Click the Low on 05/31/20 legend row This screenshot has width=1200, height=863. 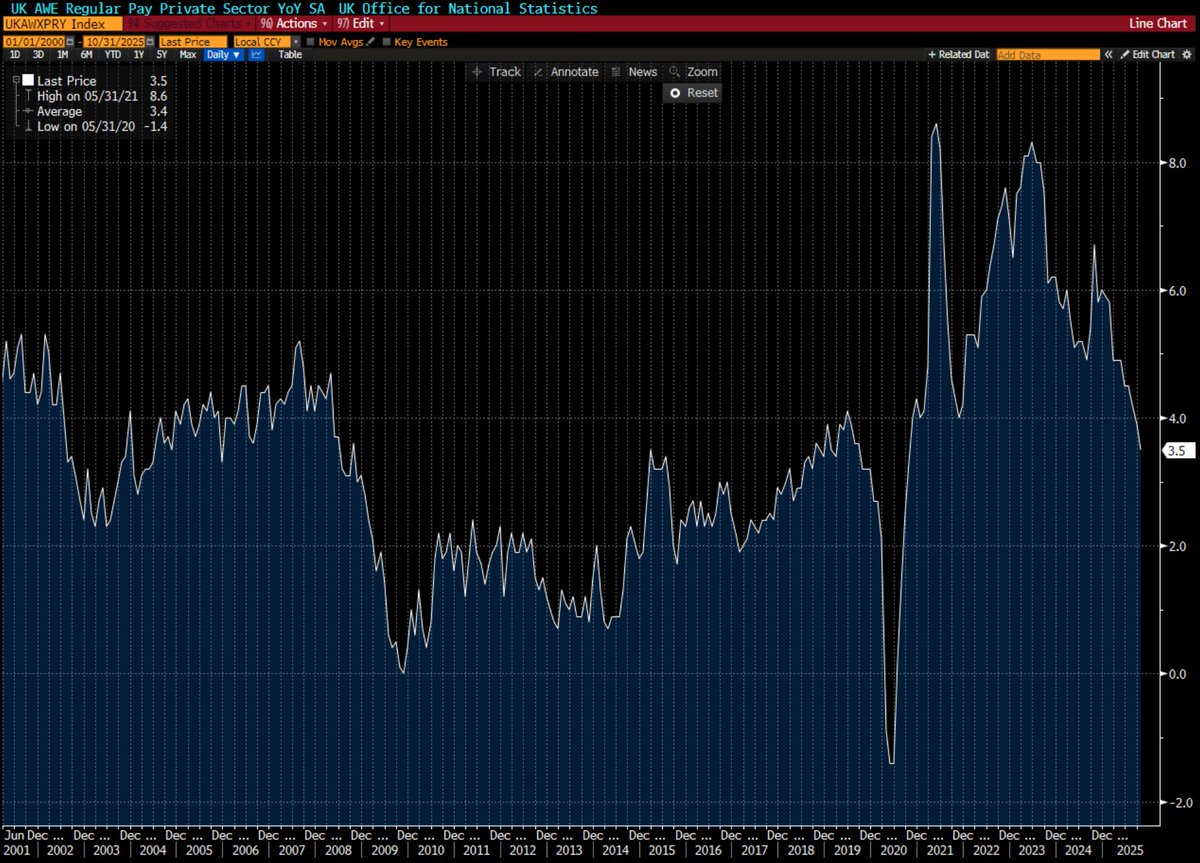point(95,128)
